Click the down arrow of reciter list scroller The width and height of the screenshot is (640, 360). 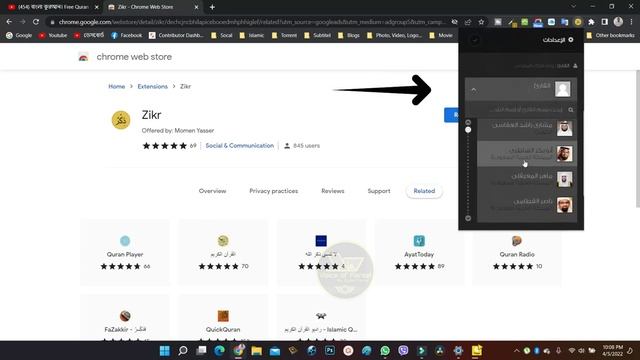click(x=468, y=218)
